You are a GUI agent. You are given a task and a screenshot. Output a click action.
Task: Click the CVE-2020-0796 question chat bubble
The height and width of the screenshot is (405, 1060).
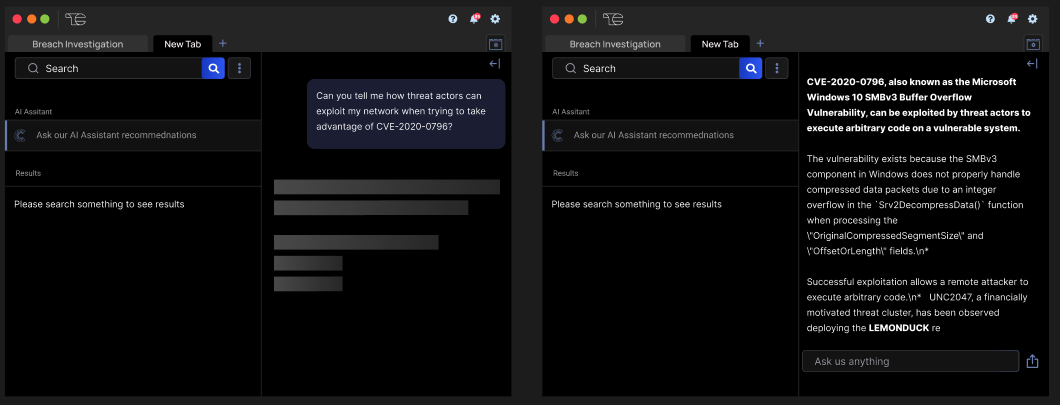tap(406, 114)
